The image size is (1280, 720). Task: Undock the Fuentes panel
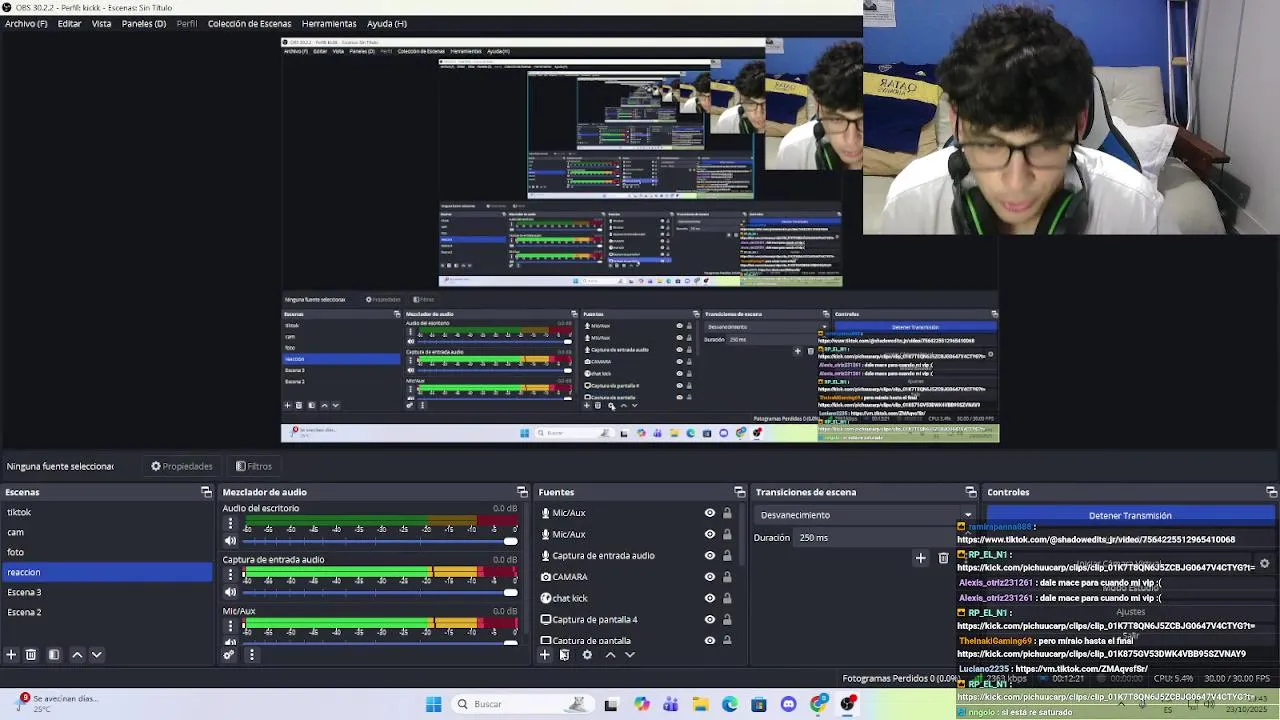pos(740,492)
